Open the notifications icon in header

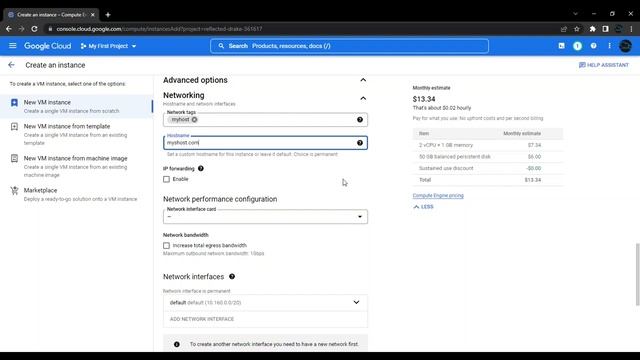pyautogui.click(x=577, y=46)
